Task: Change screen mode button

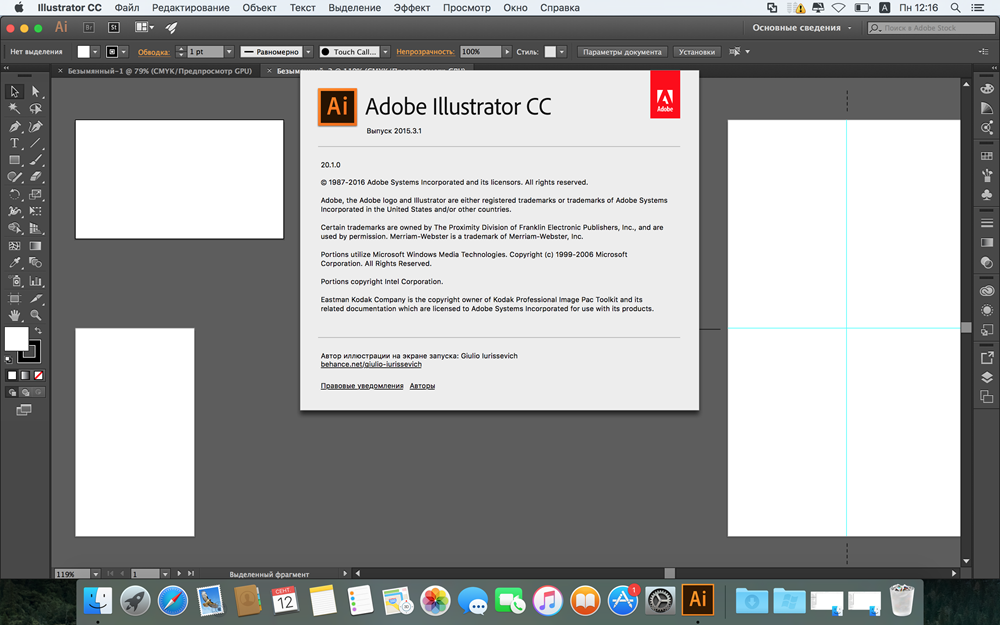Action: tap(24, 410)
